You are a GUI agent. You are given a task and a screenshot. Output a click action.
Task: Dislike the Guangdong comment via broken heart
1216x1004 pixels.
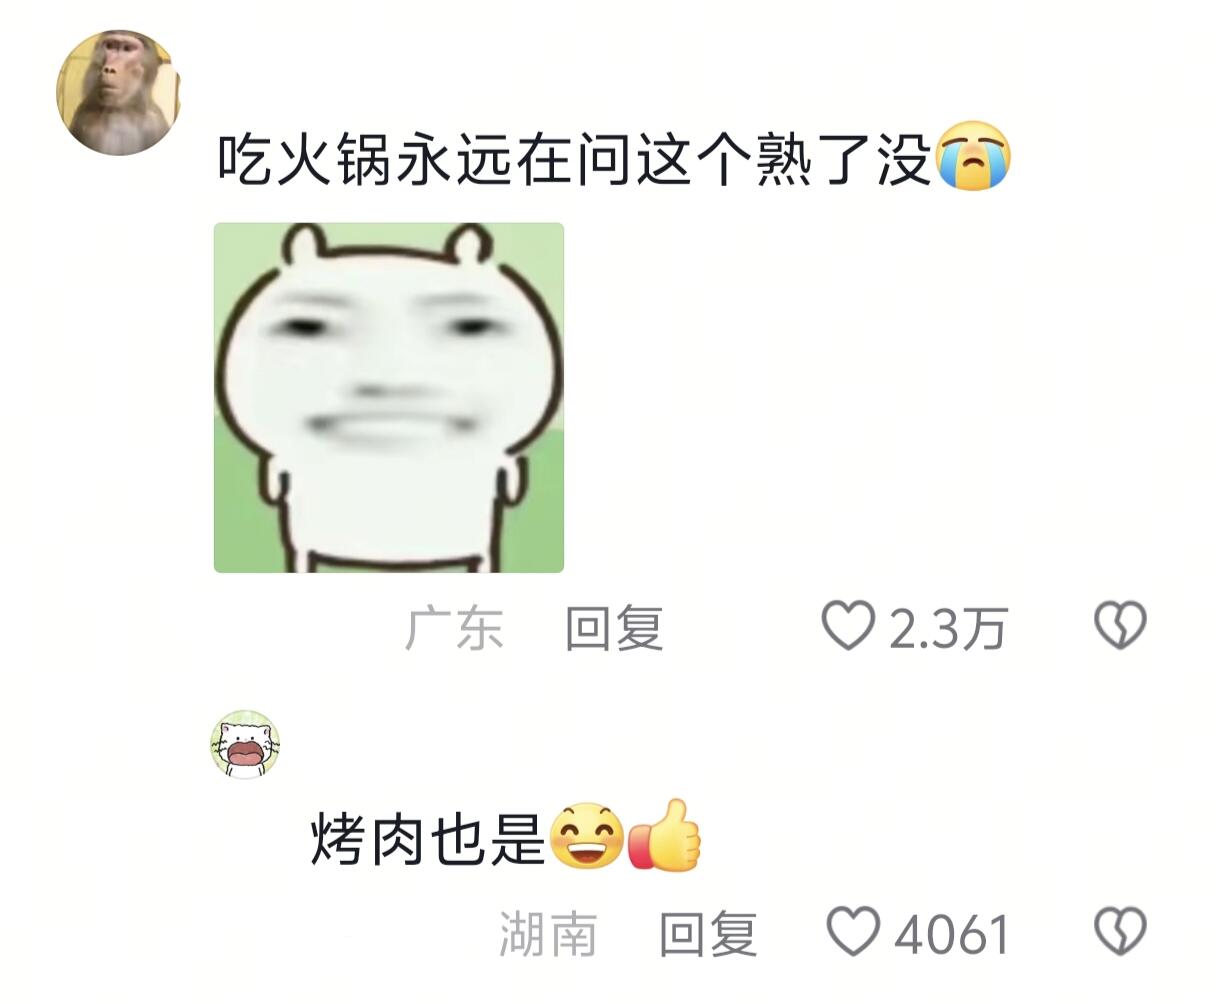[1120, 626]
